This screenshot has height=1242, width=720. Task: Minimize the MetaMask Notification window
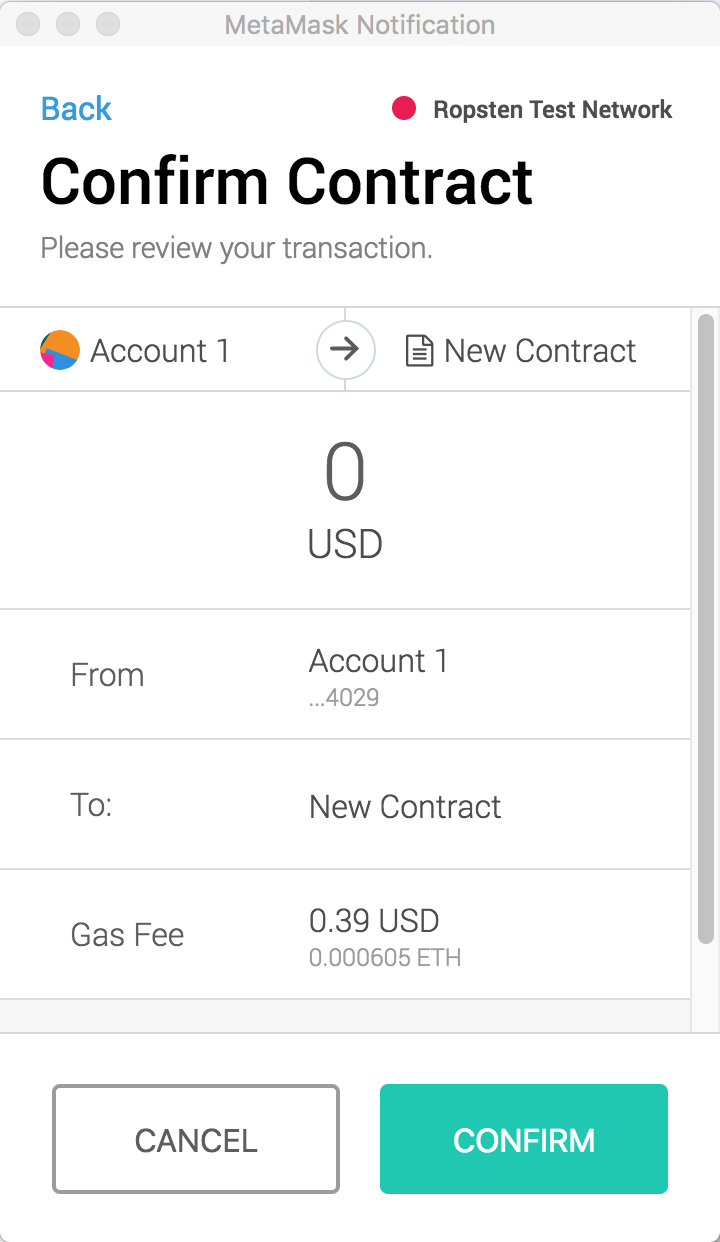click(x=68, y=23)
